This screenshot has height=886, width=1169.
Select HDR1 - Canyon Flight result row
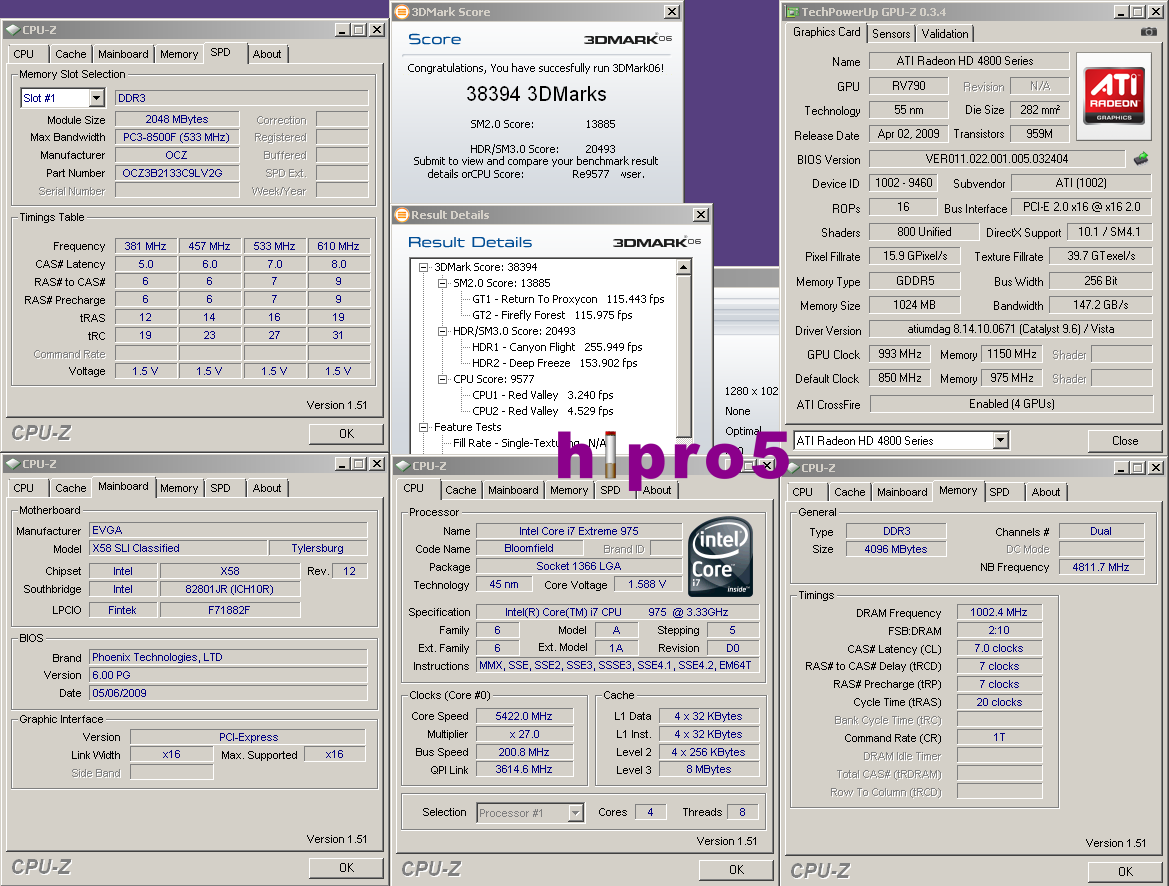point(557,347)
